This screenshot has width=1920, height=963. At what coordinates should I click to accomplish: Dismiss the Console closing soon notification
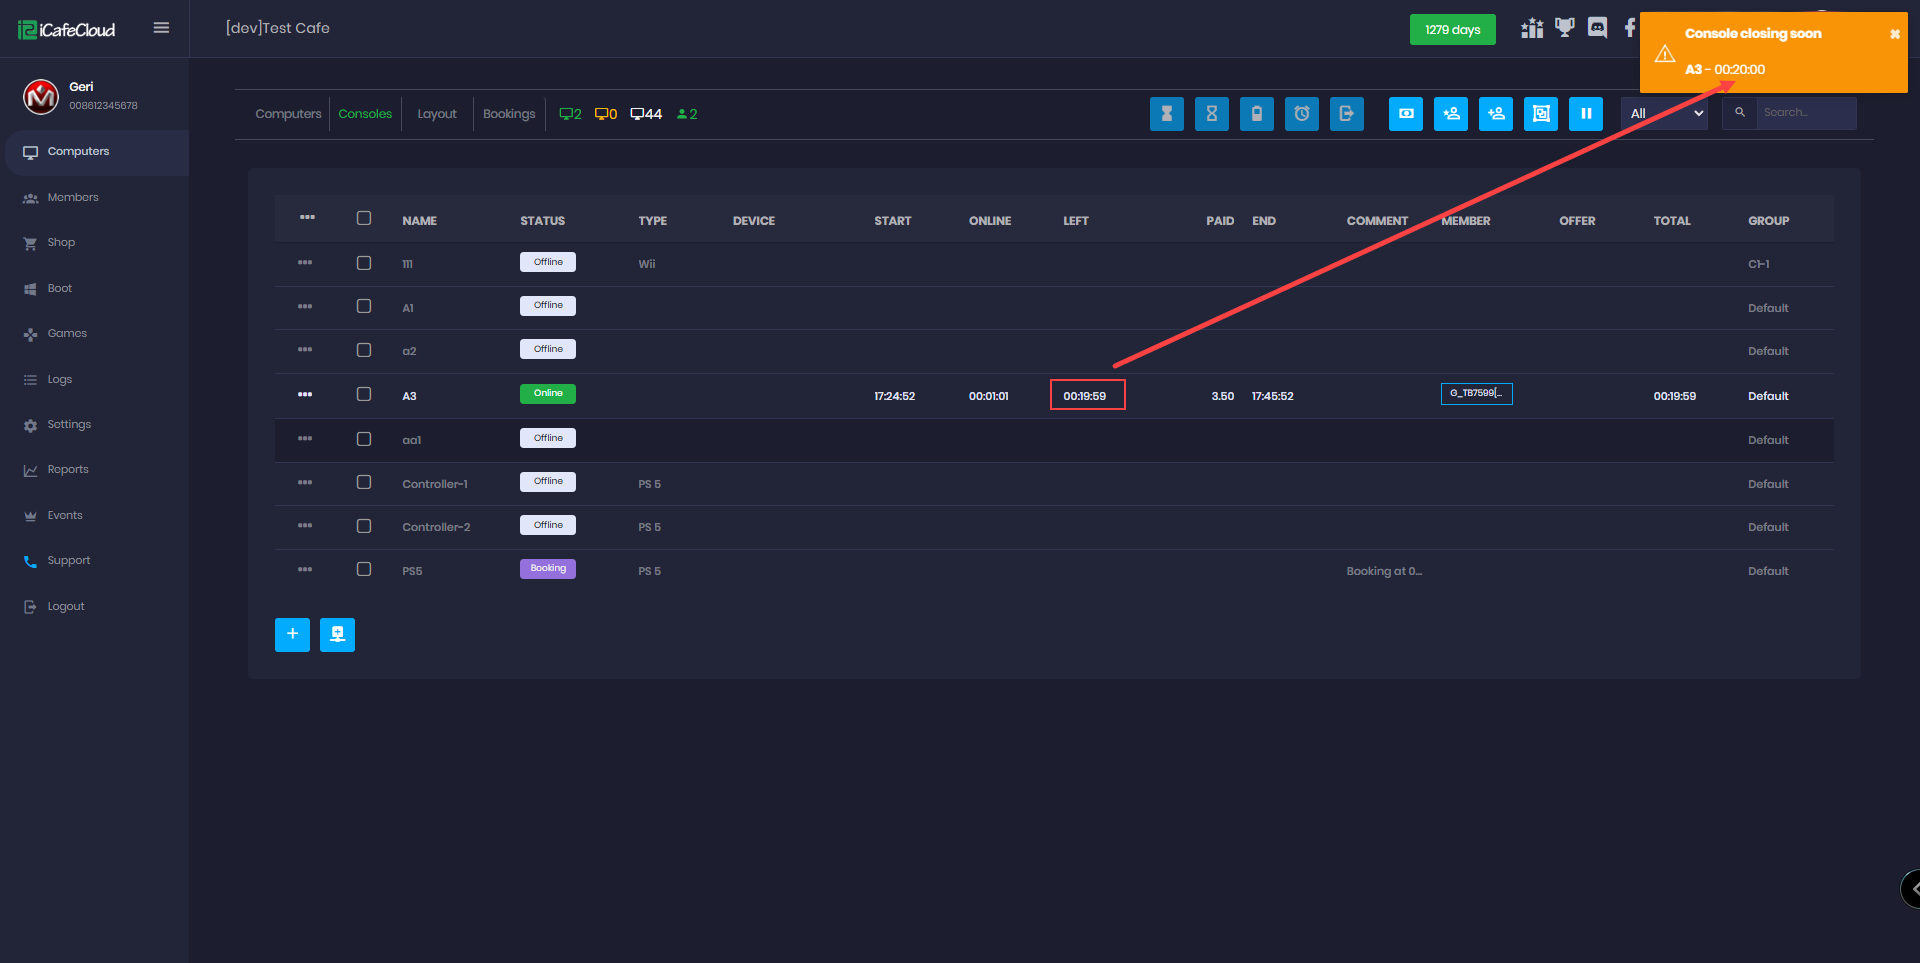click(x=1894, y=34)
